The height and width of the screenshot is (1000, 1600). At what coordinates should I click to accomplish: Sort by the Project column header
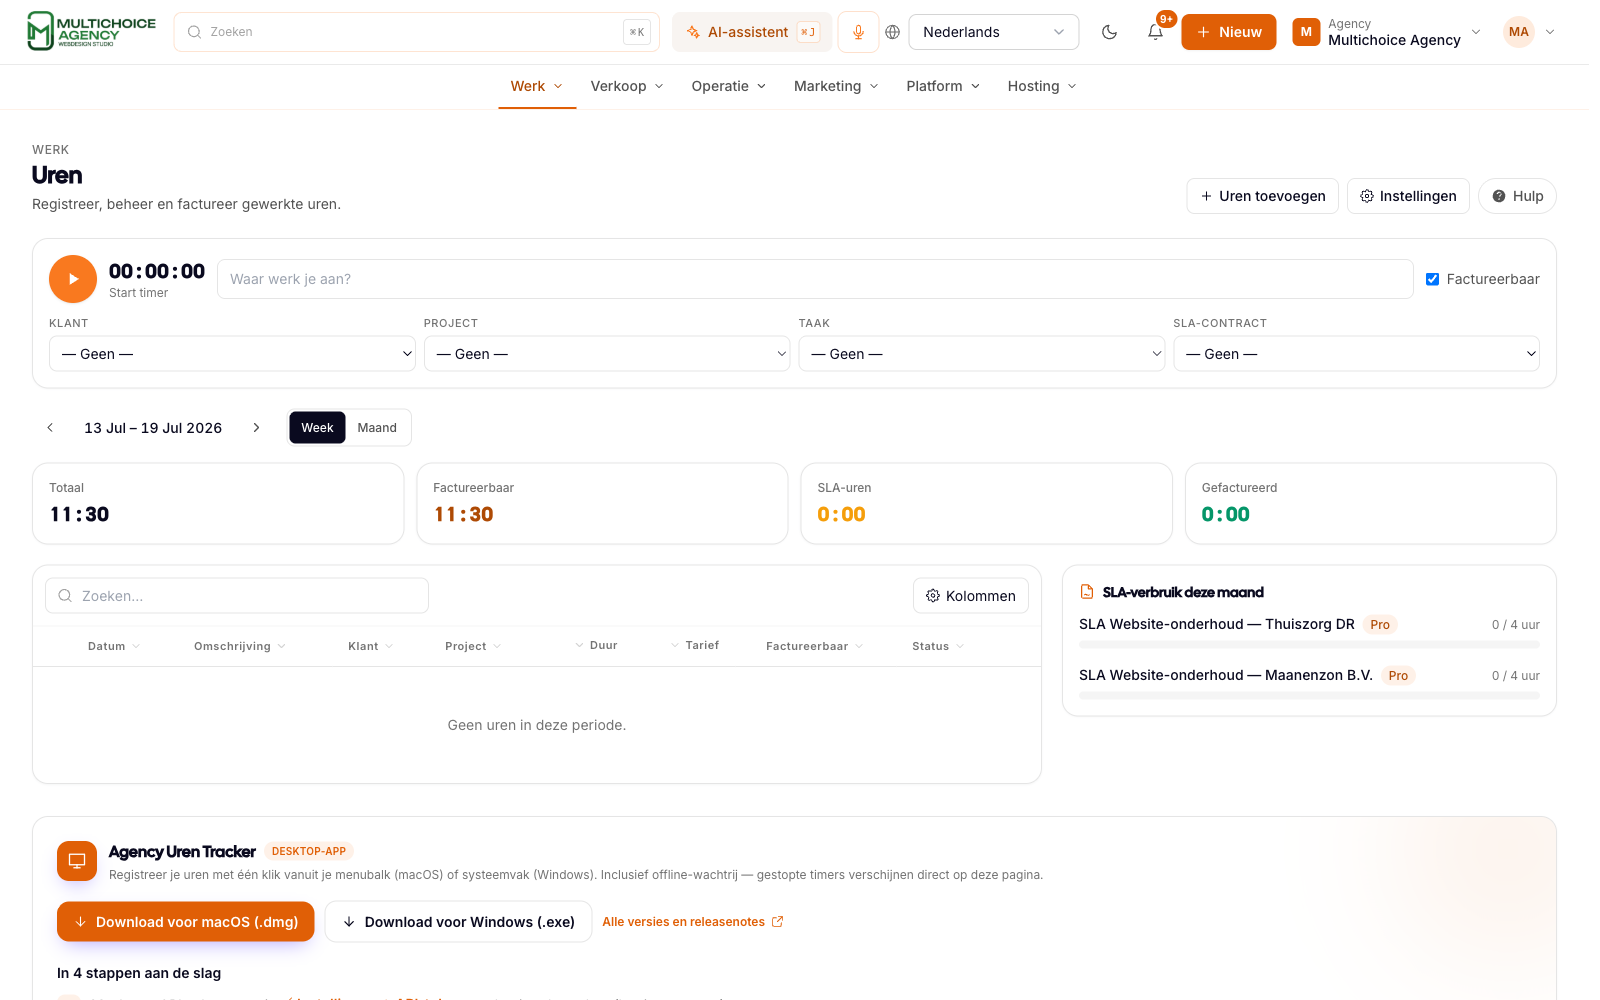[473, 646]
